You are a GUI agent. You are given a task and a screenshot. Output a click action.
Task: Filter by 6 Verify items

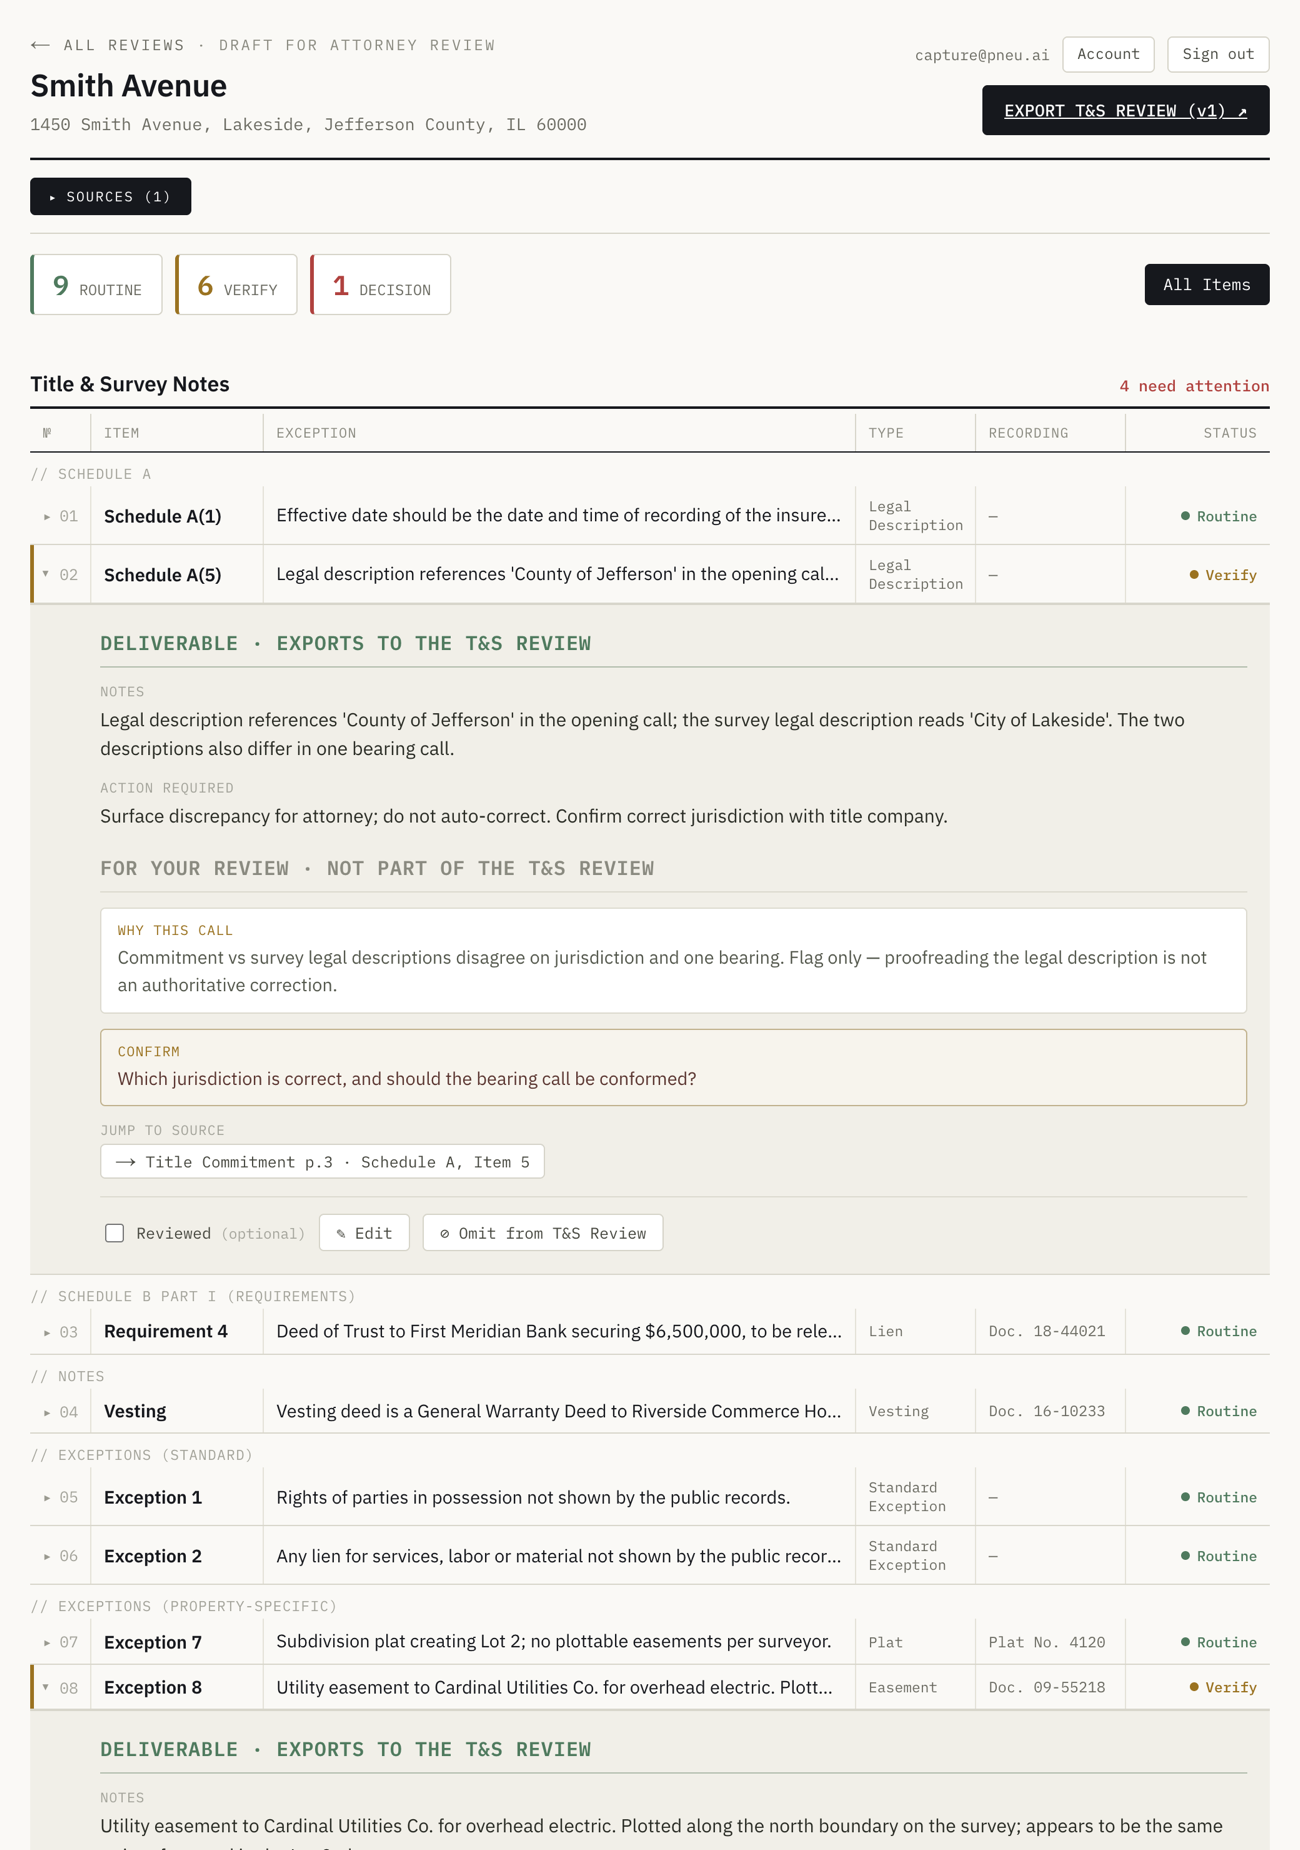tap(236, 285)
